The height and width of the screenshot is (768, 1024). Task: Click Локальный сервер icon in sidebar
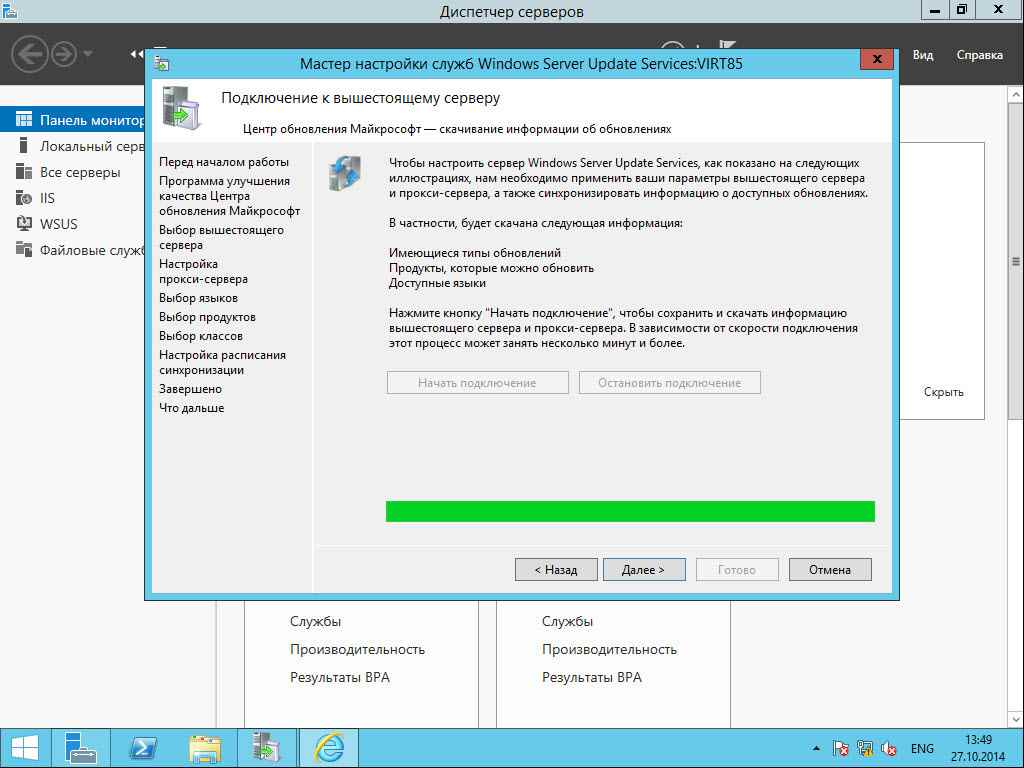(24, 146)
